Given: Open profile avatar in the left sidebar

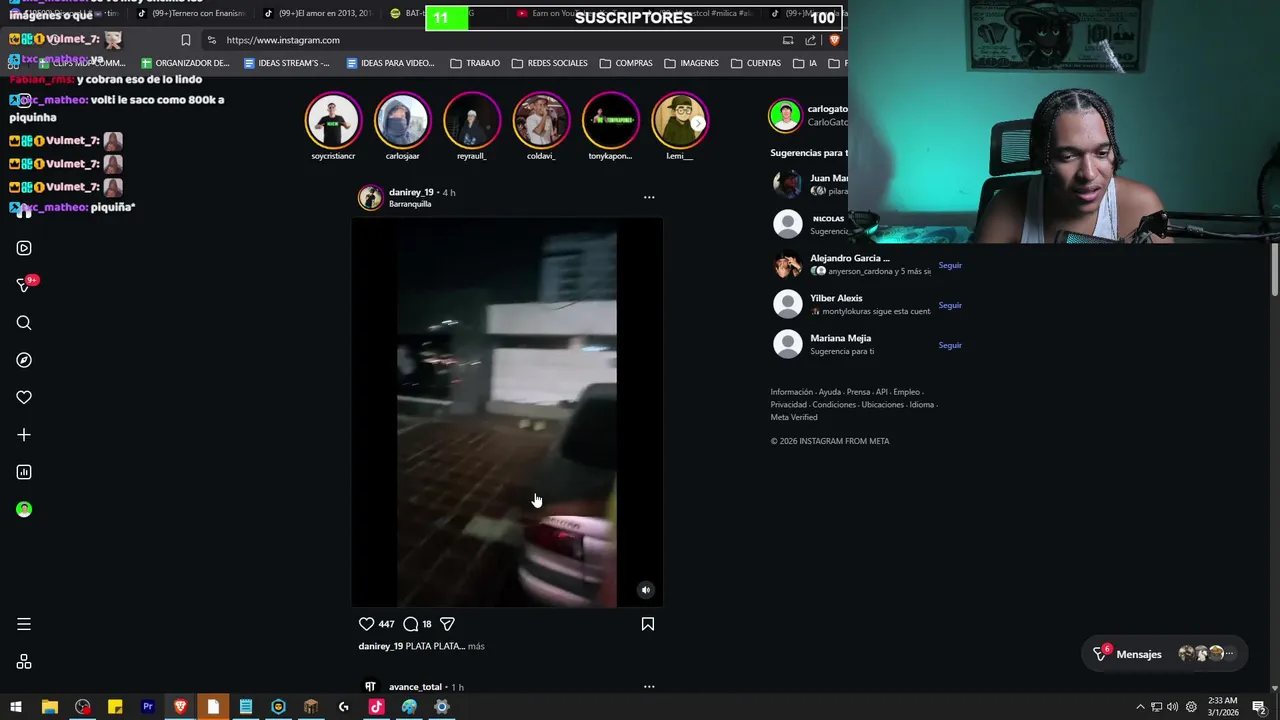Looking at the screenshot, I should point(24,509).
